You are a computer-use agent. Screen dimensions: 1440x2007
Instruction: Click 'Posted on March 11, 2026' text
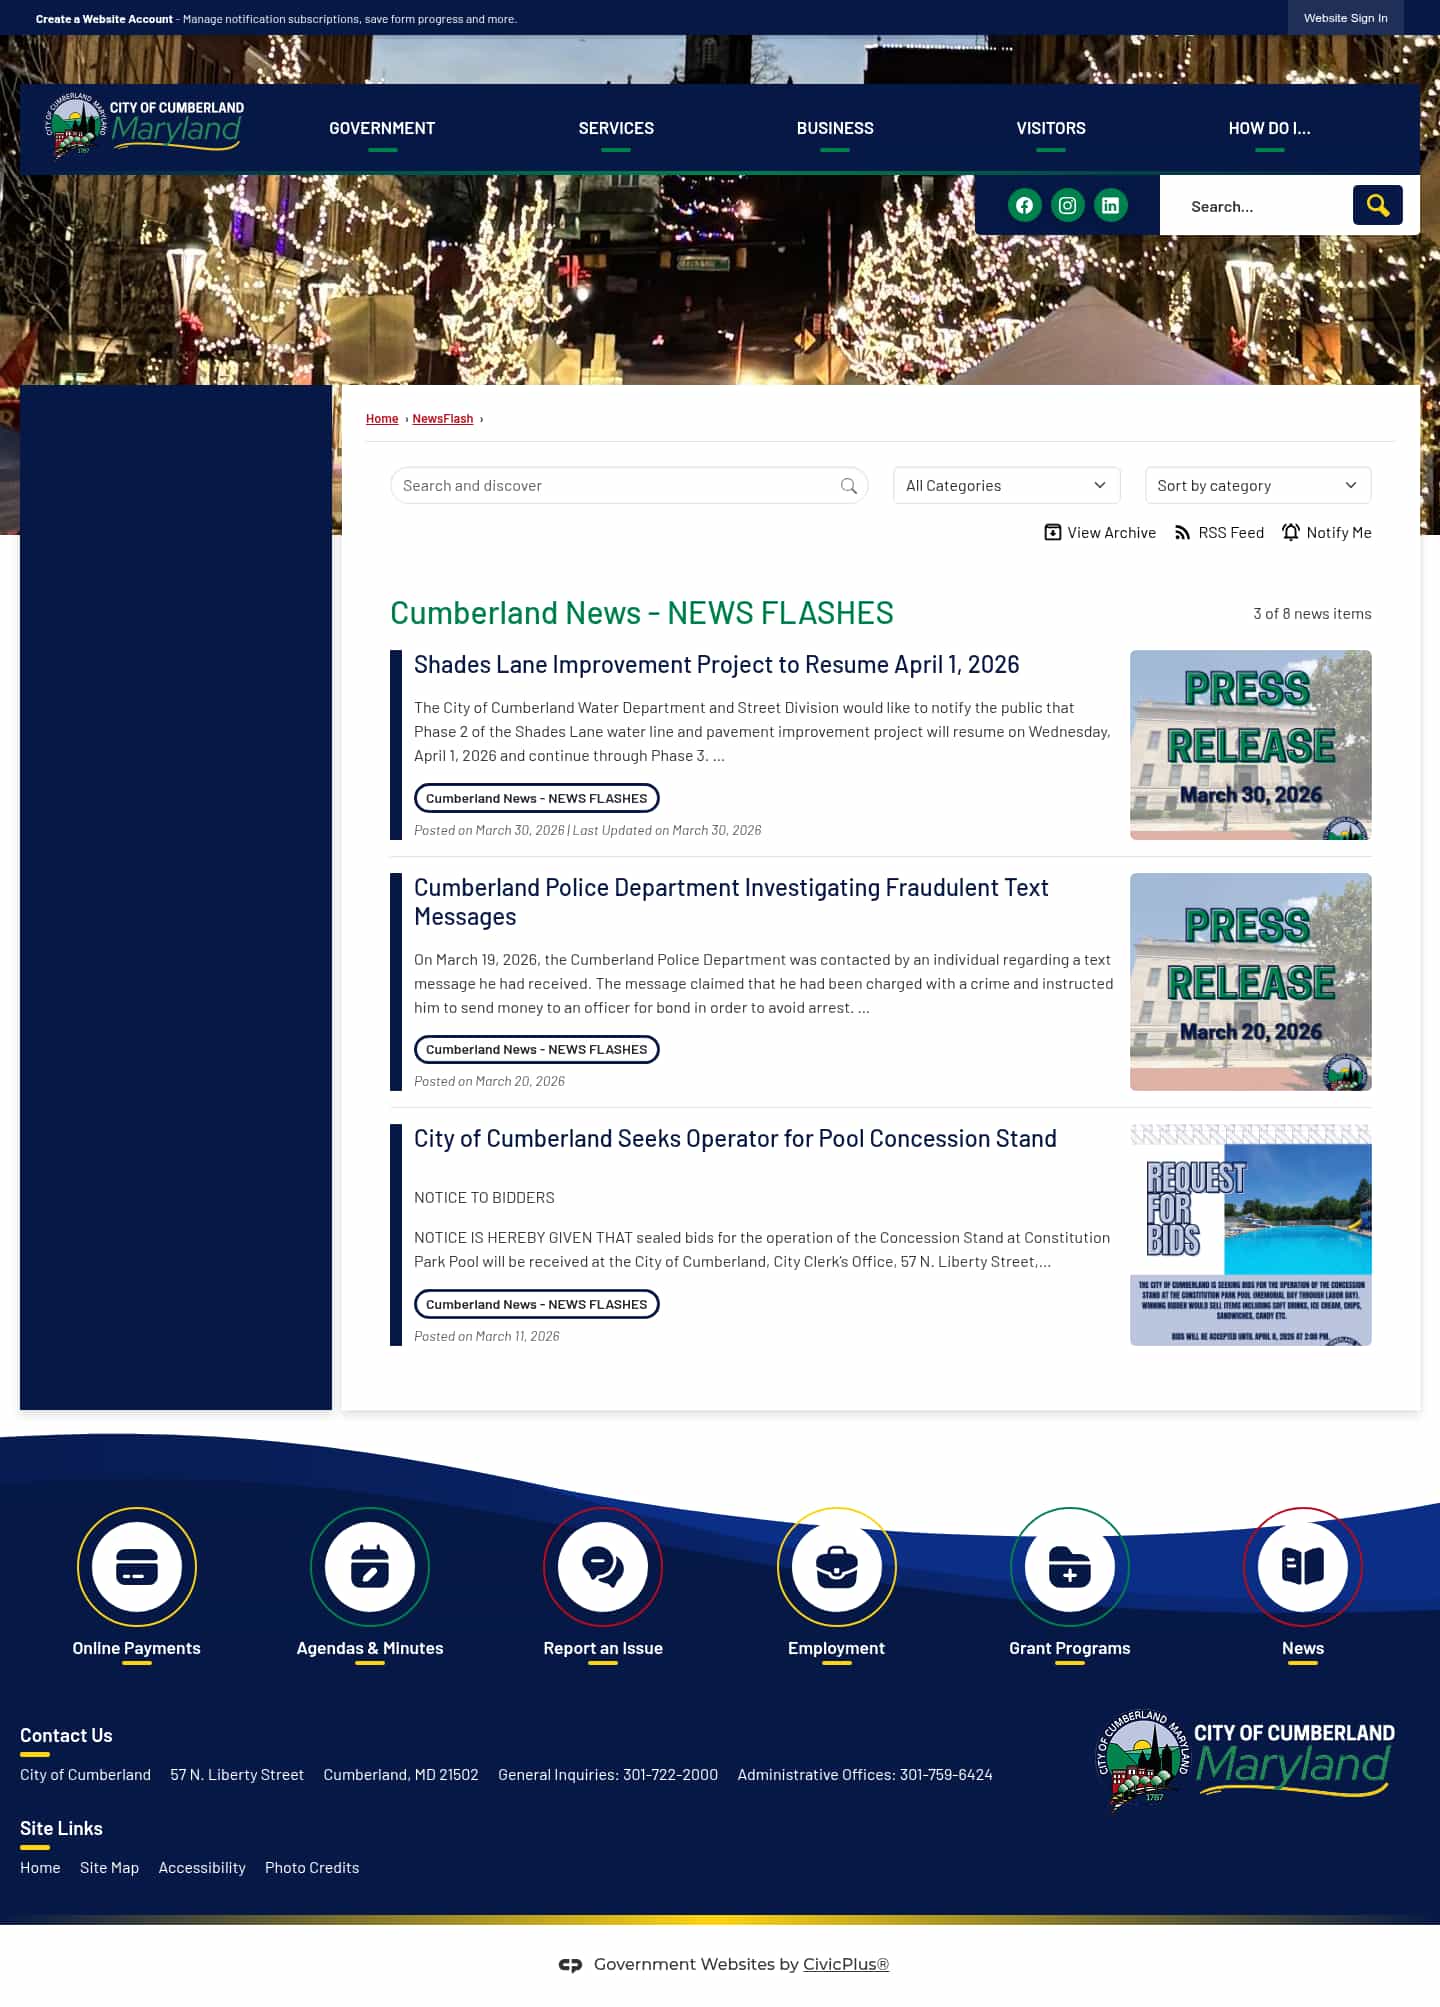click(x=487, y=1336)
